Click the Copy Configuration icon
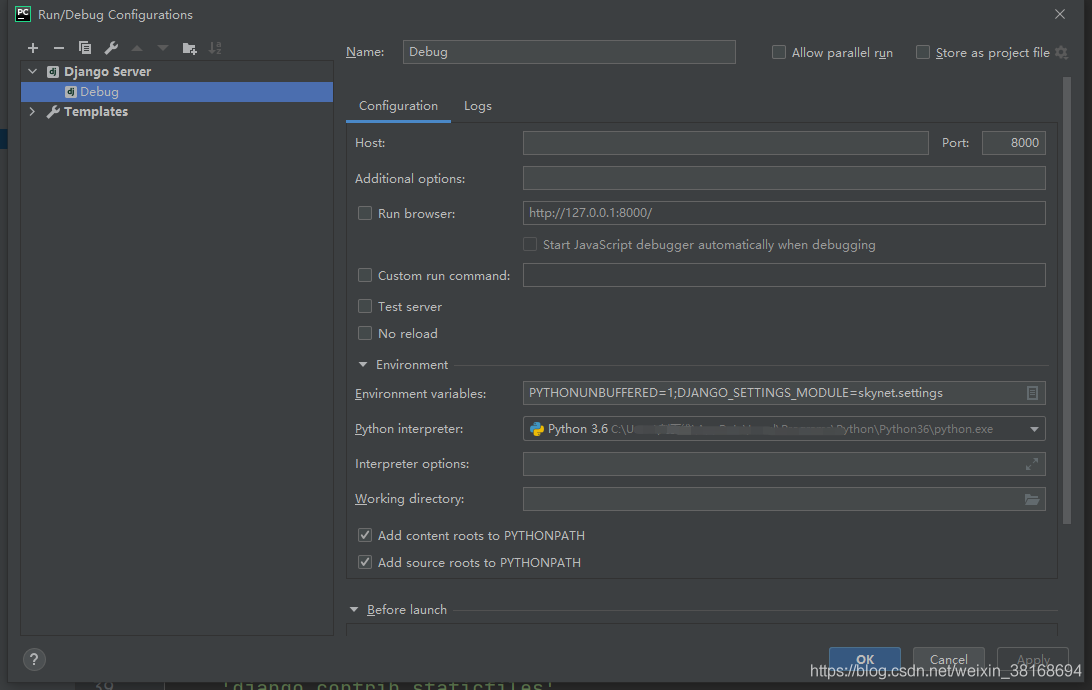The image size is (1092, 690). (x=85, y=48)
